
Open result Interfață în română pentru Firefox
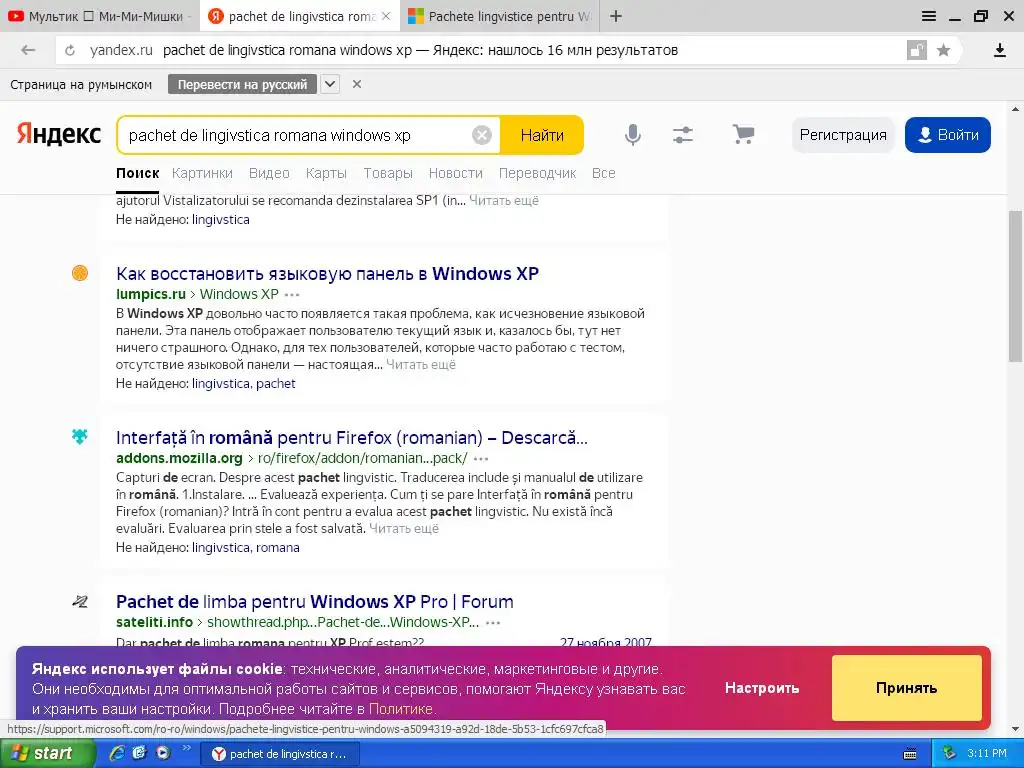[x=351, y=438]
